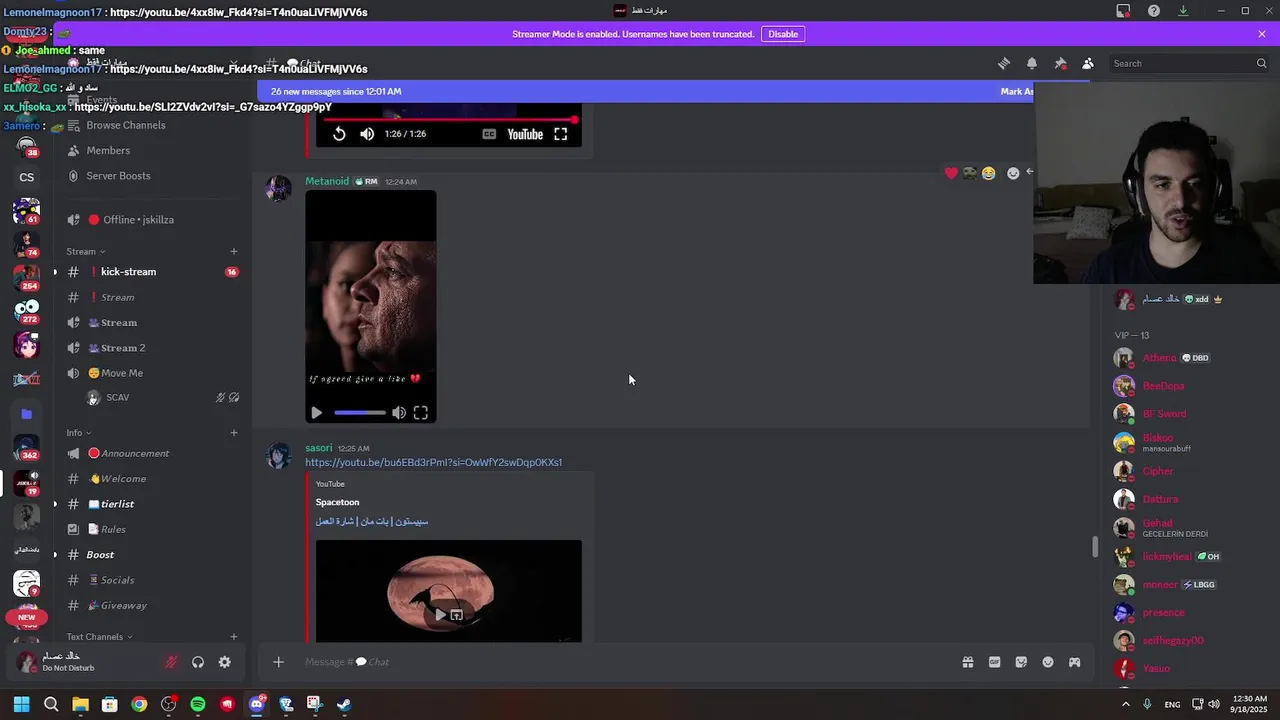The height and width of the screenshot is (720, 1280).
Task: Mute the YouTube embed speaker icon
Action: [367, 134]
